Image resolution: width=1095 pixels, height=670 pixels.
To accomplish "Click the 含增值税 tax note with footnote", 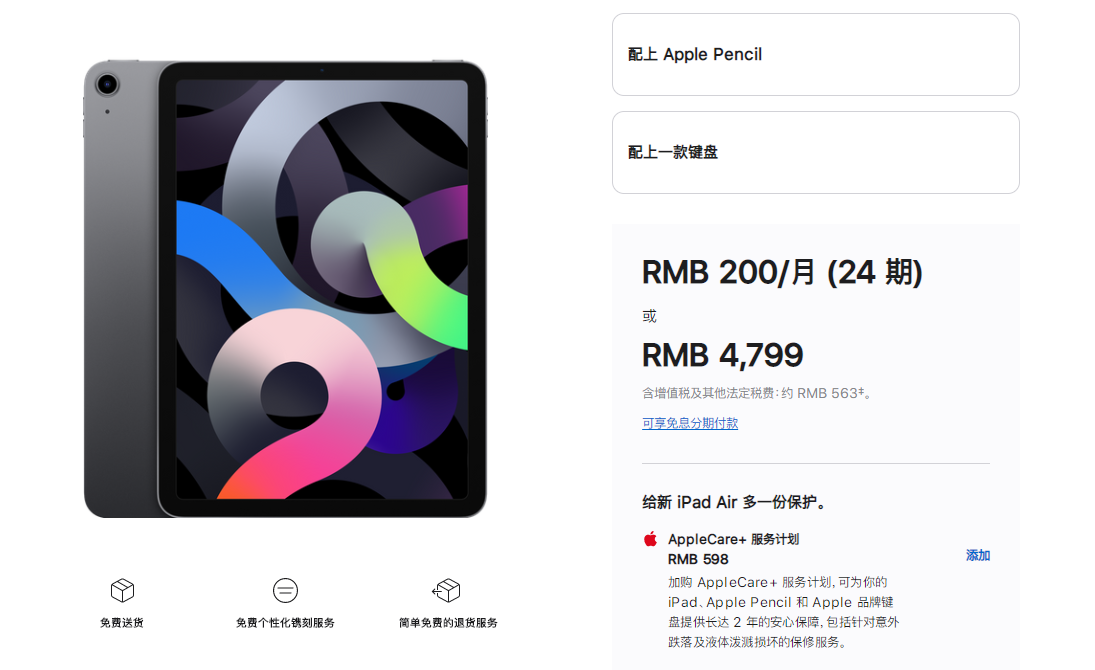I will point(756,393).
